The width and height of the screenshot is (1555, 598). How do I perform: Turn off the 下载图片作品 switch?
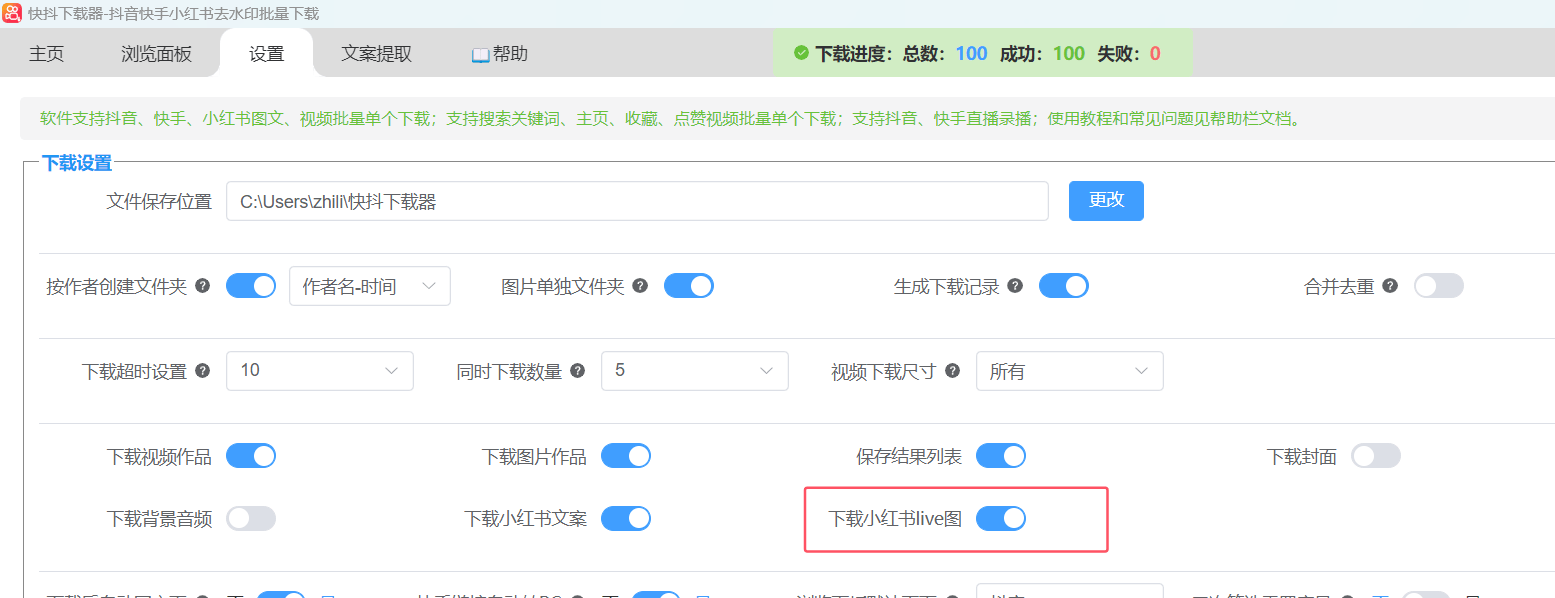[x=626, y=456]
